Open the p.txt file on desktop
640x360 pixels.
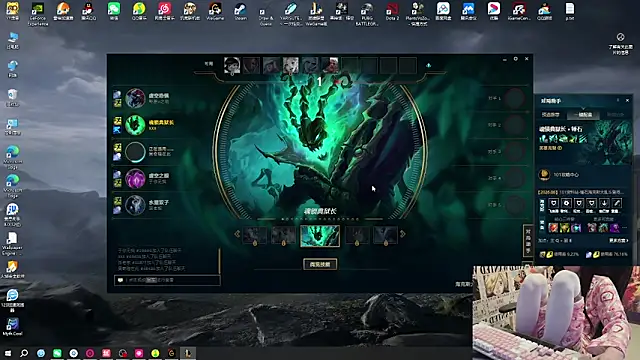tap(570, 11)
